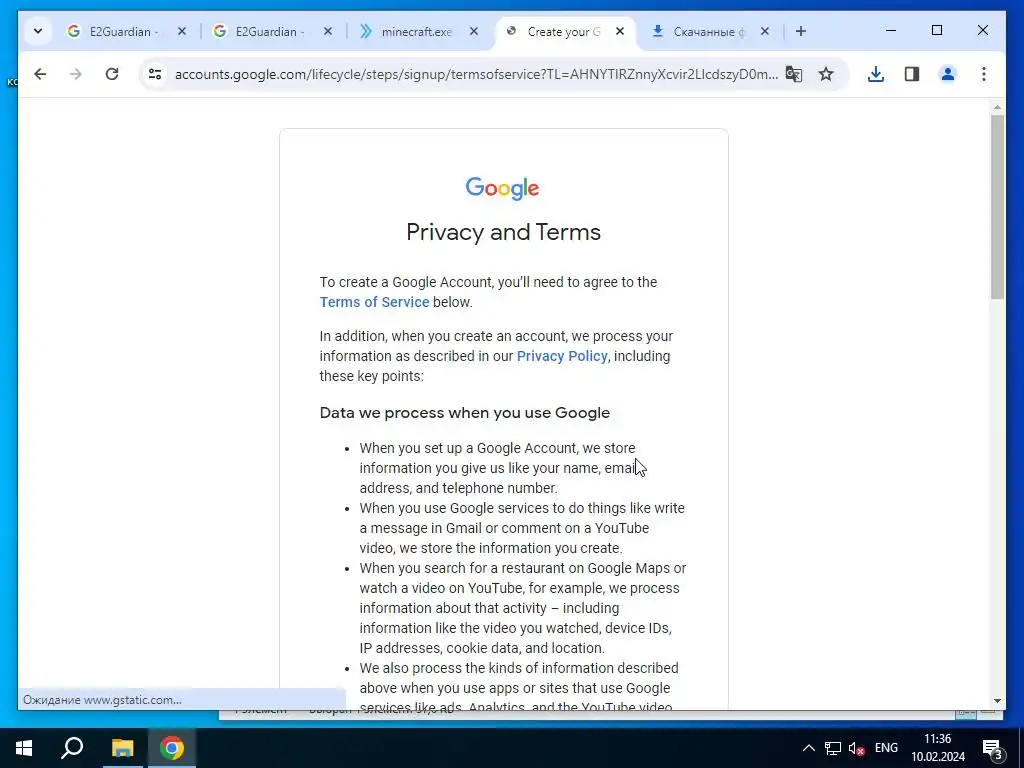Switch to the Скачанные downloads tab
The image size is (1024, 768).
pyautogui.click(x=711, y=31)
